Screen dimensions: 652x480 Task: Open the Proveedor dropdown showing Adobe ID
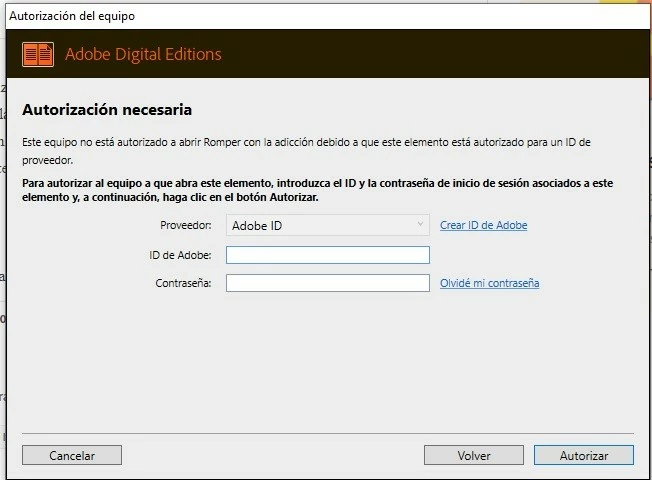pos(328,225)
